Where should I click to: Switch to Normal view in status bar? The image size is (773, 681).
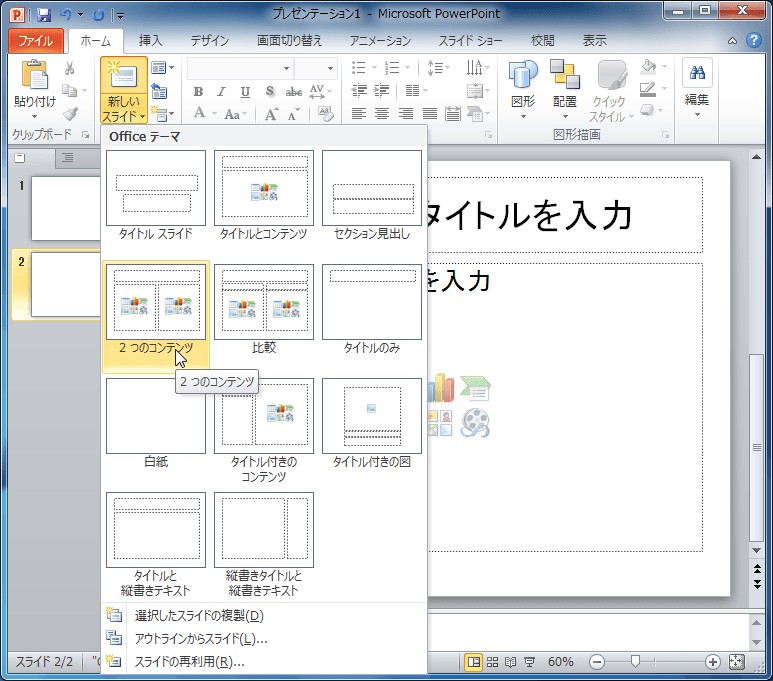pyautogui.click(x=474, y=662)
